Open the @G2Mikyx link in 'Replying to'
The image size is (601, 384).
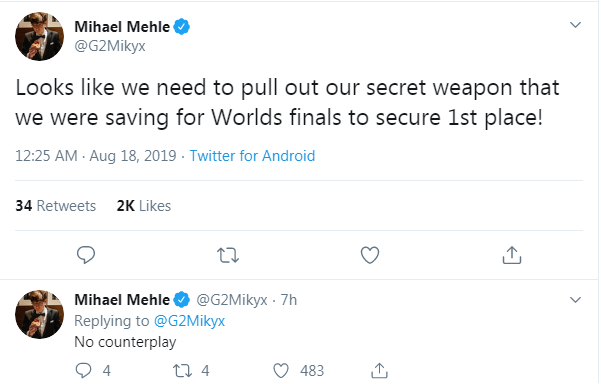click(x=189, y=321)
